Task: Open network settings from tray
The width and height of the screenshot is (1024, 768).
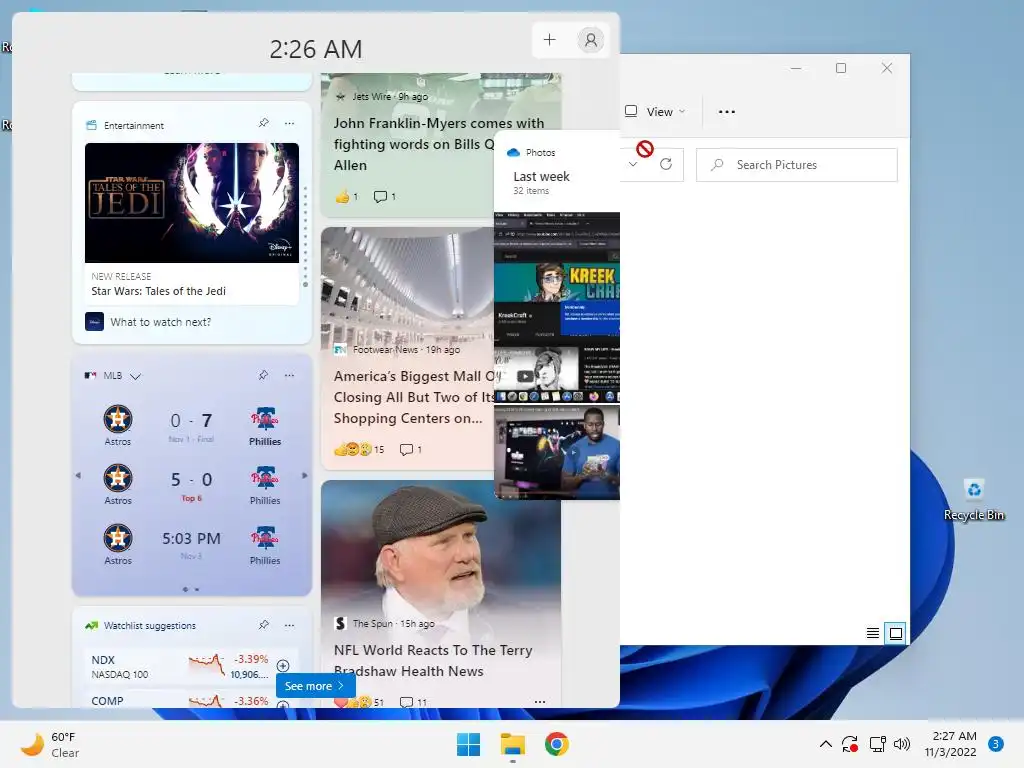Action: point(877,744)
